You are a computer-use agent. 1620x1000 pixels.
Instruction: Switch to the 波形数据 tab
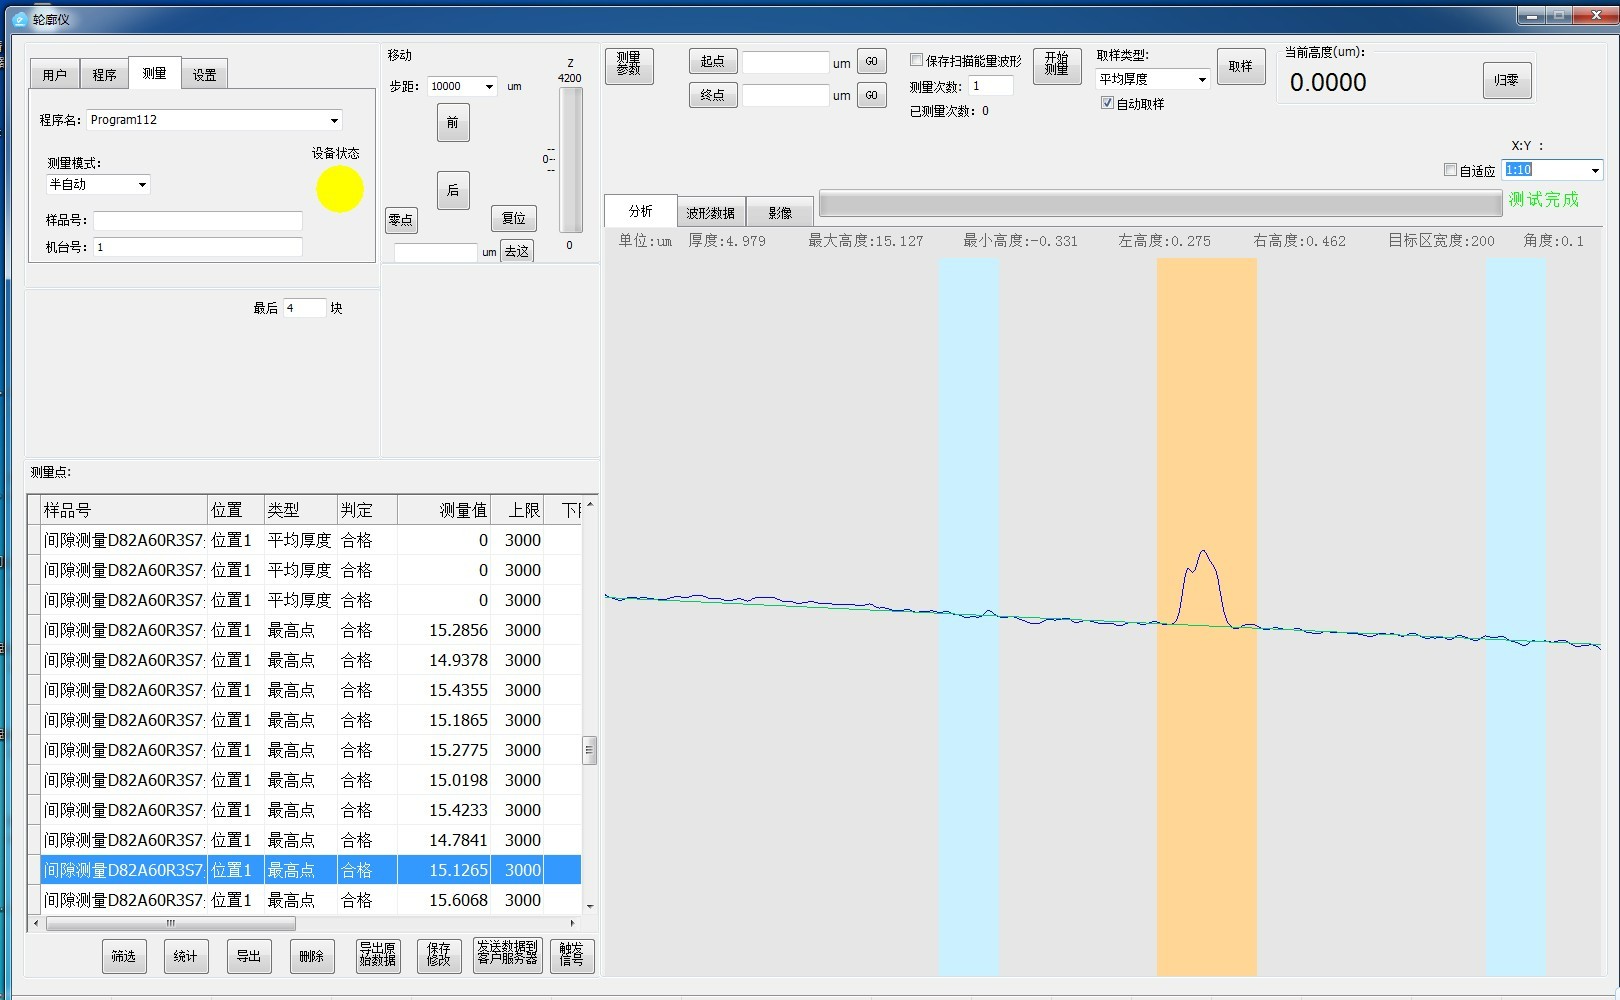[x=710, y=212]
